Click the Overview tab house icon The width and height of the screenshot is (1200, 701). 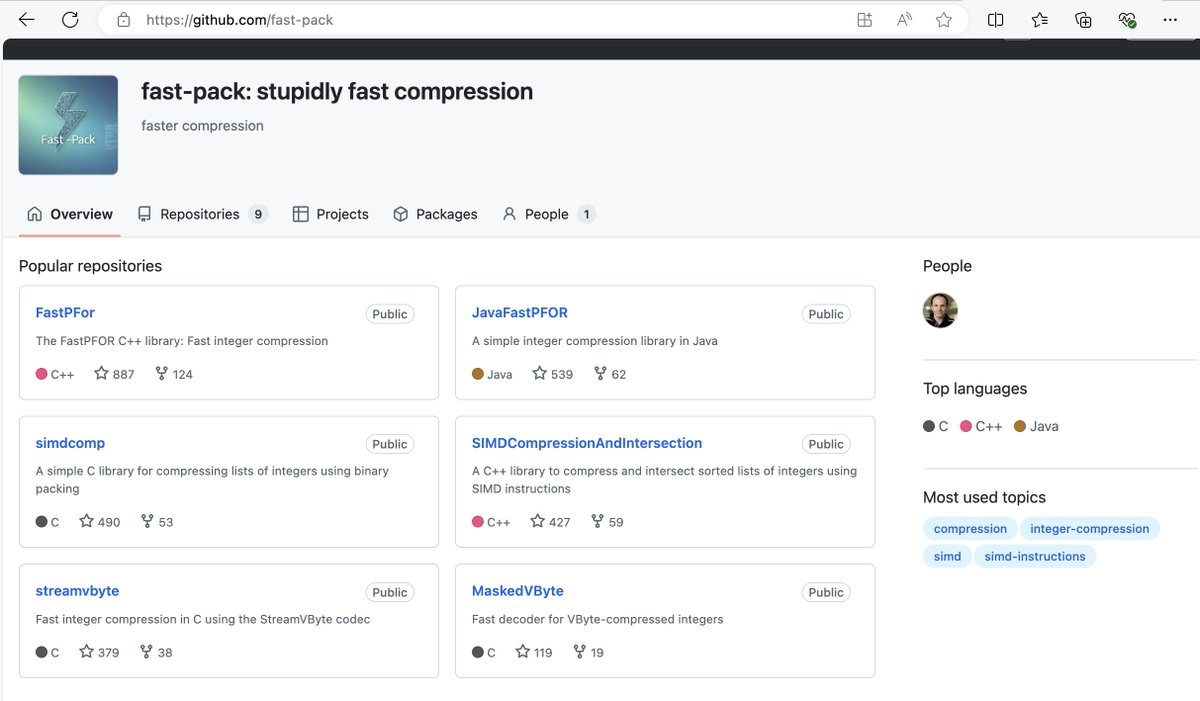[x=33, y=213]
